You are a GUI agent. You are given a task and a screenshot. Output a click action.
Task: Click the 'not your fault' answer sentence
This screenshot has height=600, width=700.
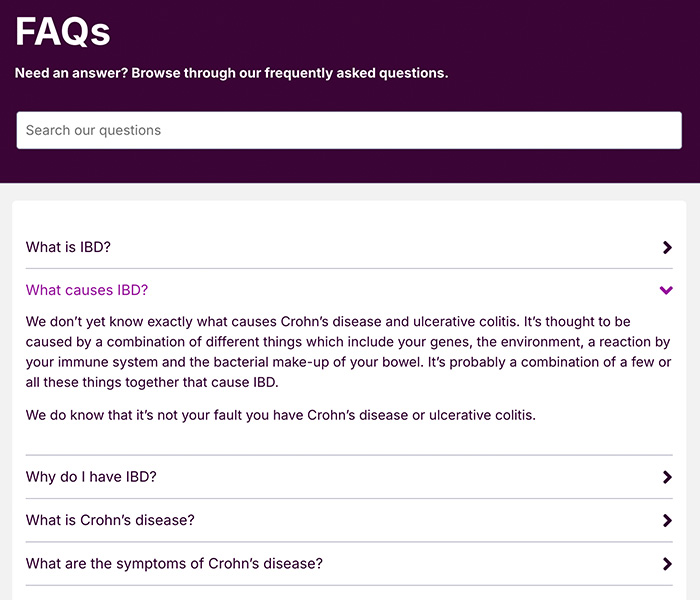(x=281, y=415)
